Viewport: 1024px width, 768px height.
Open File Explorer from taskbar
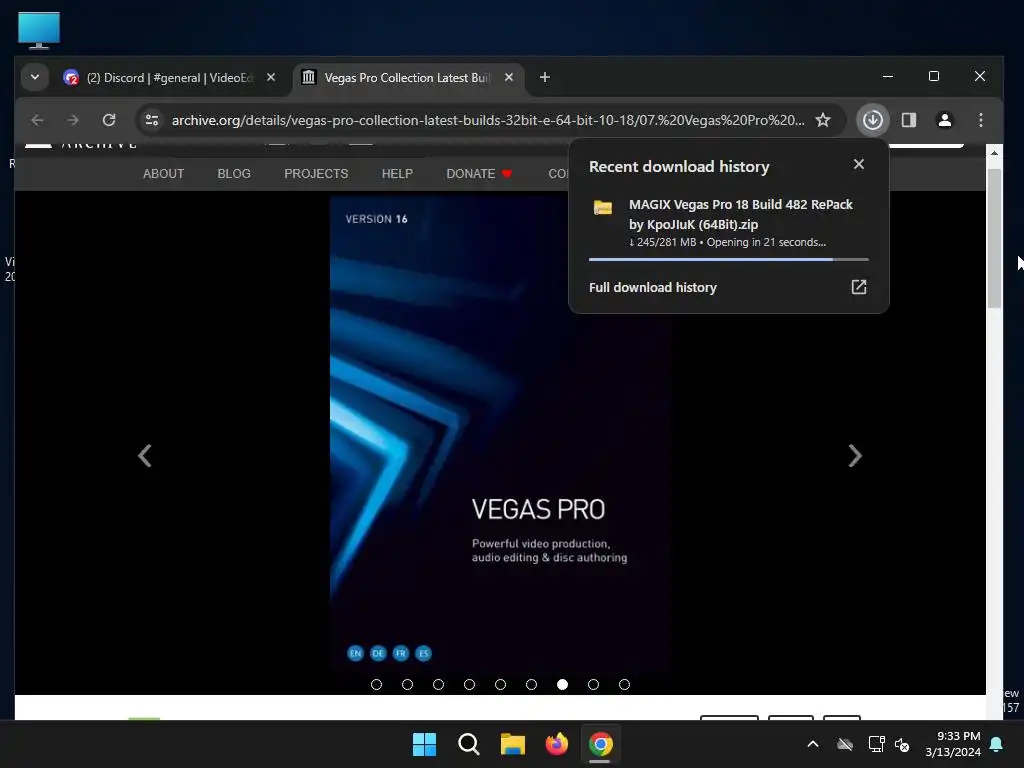[513, 744]
